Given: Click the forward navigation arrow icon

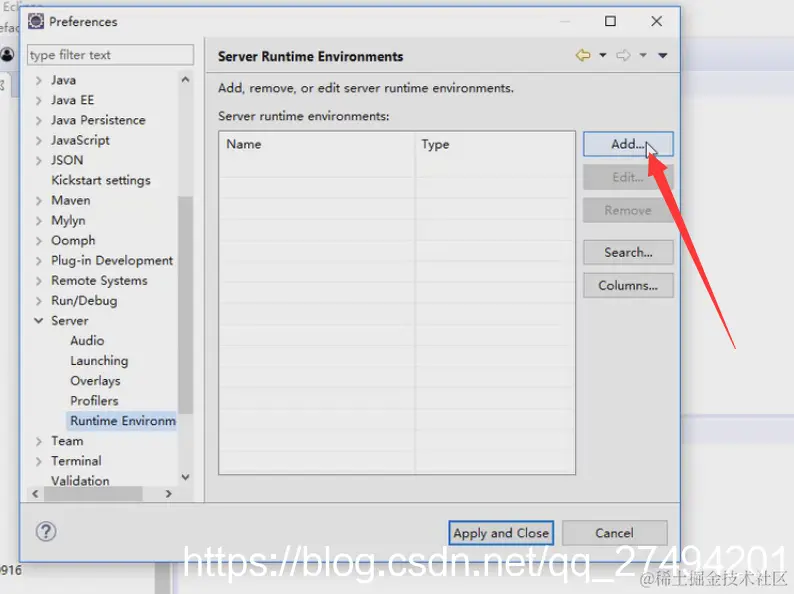Looking at the screenshot, I should (x=623, y=55).
